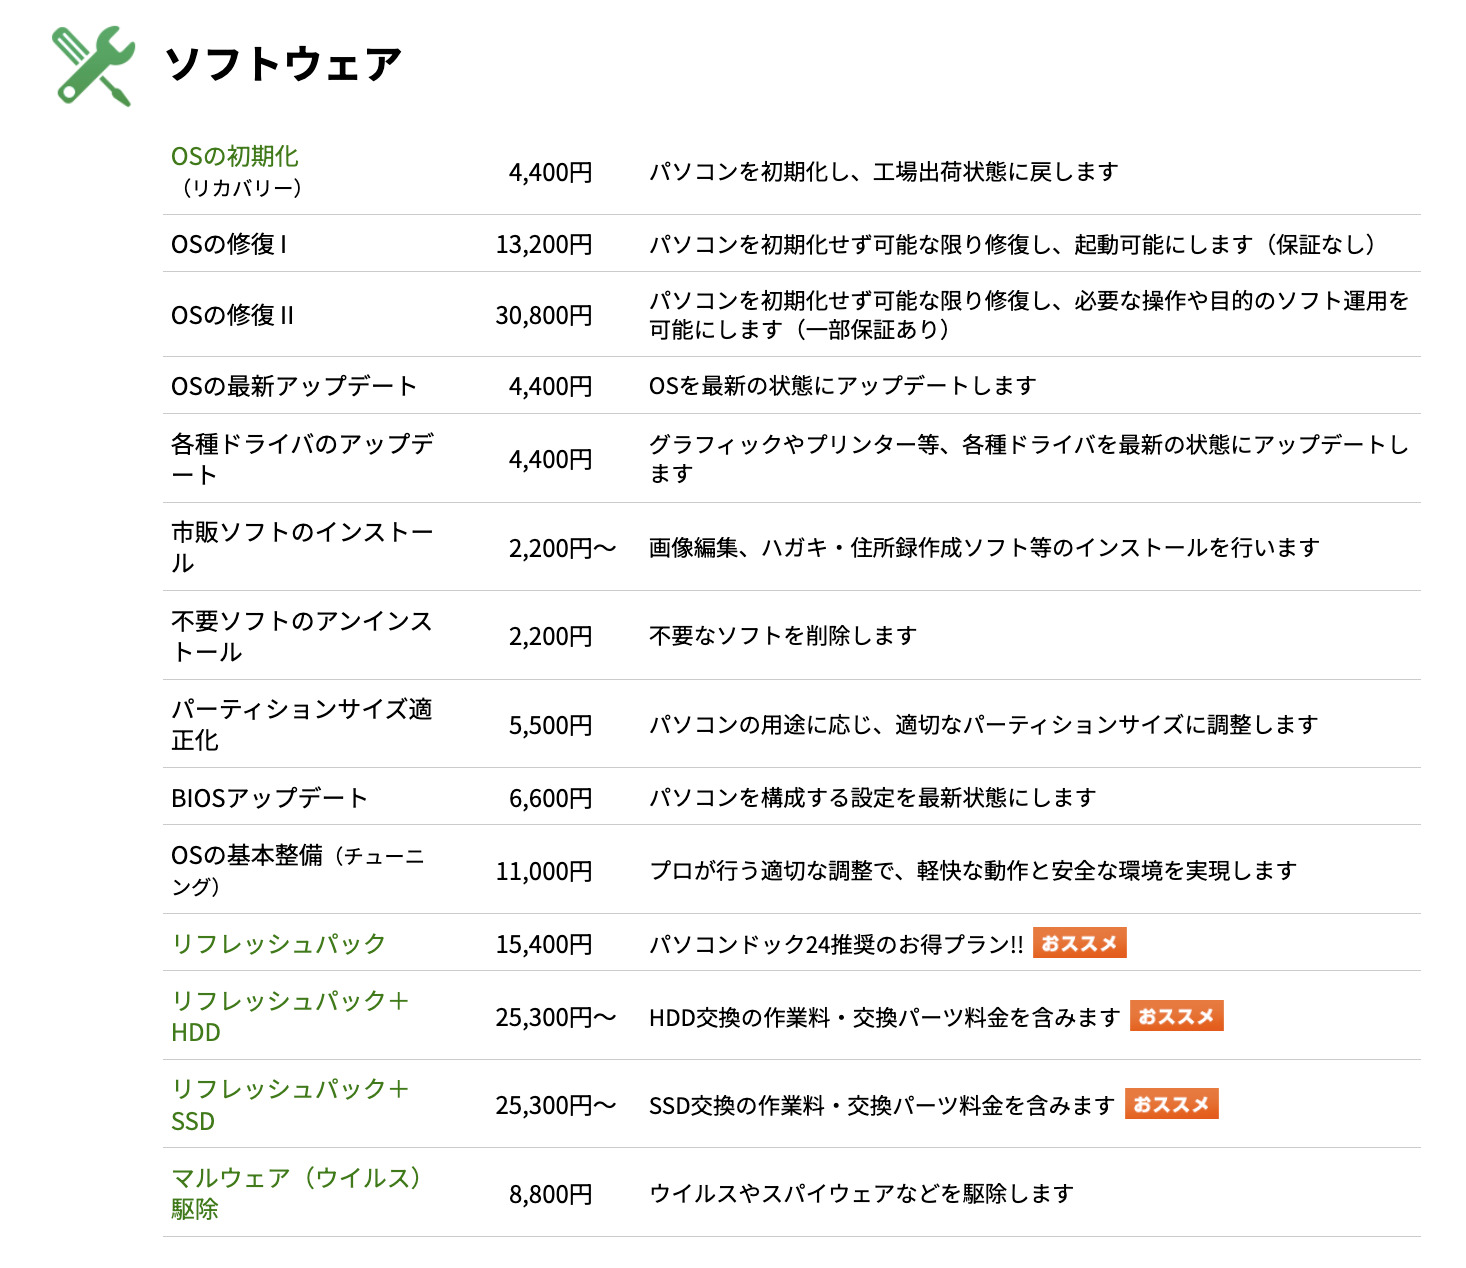Click the 6,600円 price

(550, 798)
